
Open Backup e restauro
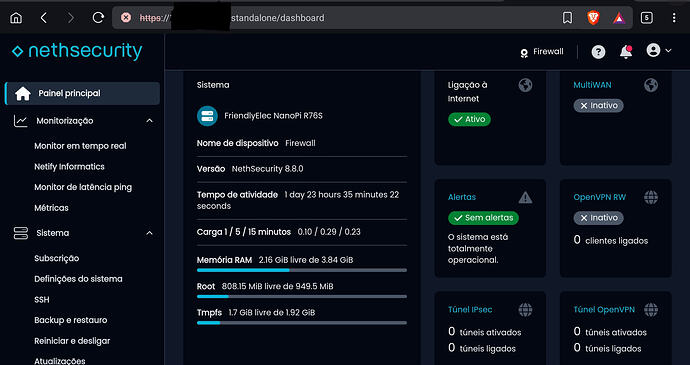(x=70, y=320)
